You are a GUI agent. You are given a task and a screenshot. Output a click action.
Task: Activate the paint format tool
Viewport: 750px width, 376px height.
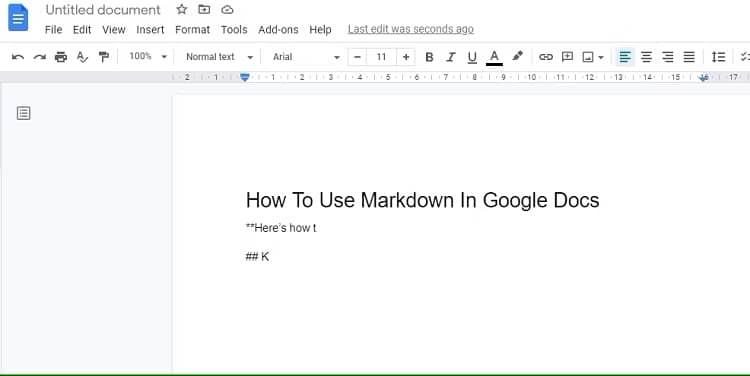coord(104,57)
